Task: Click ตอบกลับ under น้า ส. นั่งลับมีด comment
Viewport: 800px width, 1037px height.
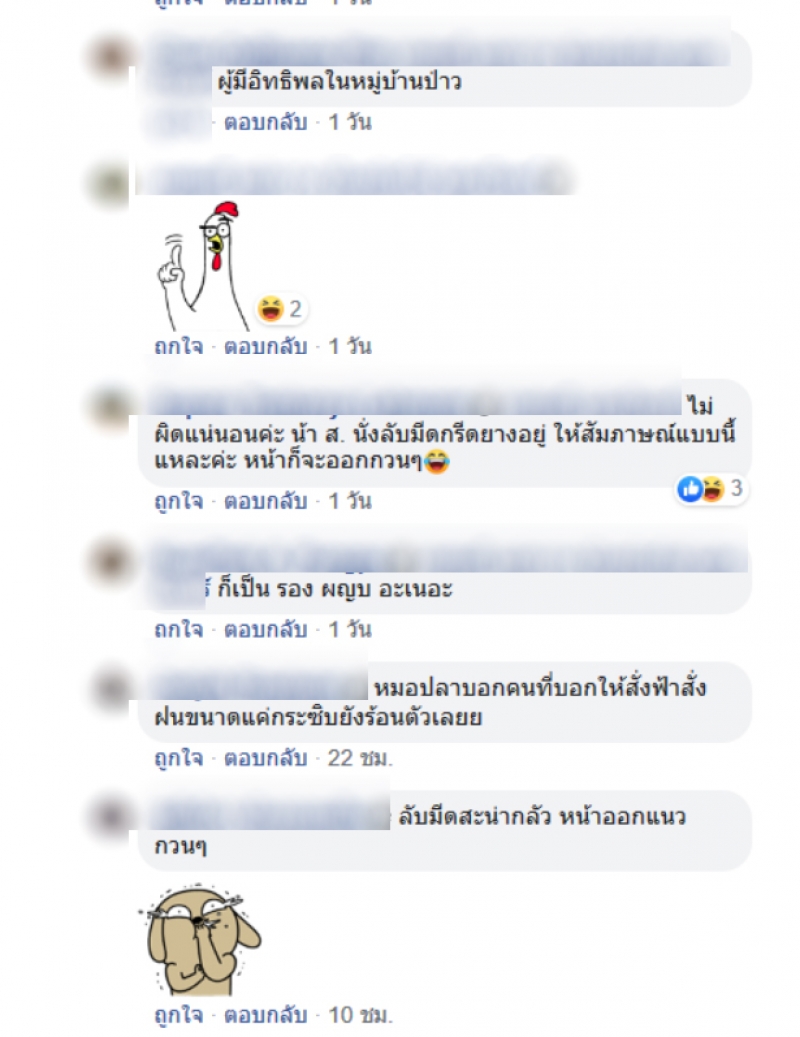Action: pos(266,501)
